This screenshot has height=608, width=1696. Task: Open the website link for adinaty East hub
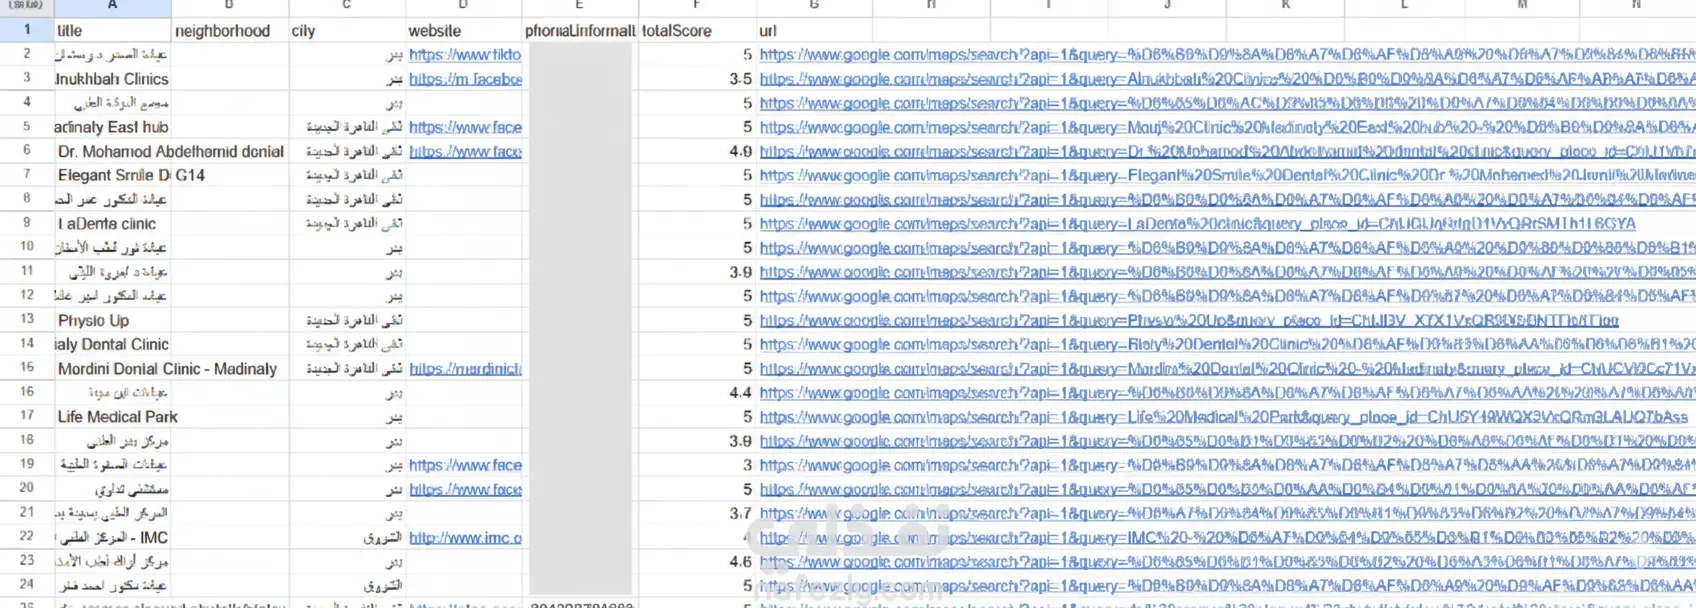pyautogui.click(x=465, y=127)
